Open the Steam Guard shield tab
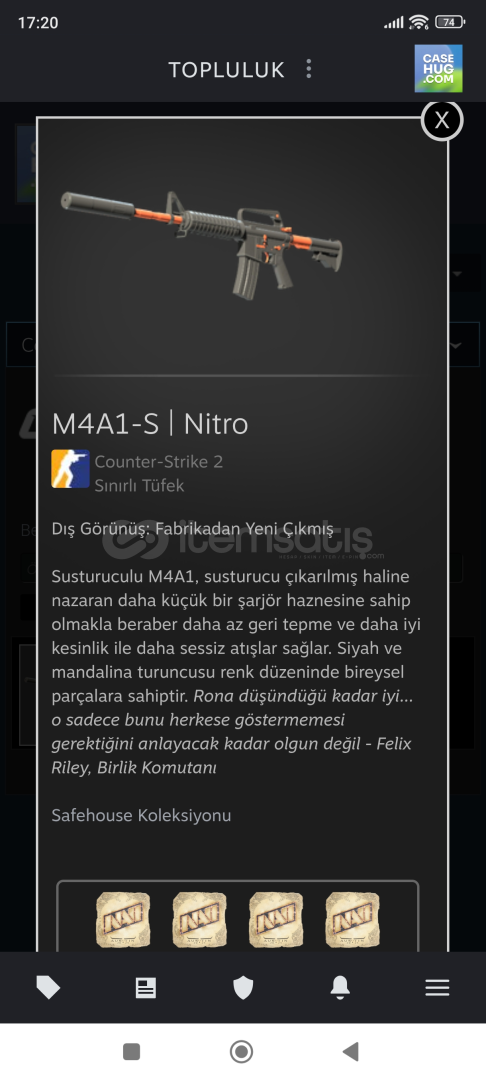This screenshot has width=486, height=1080. pos(243,988)
